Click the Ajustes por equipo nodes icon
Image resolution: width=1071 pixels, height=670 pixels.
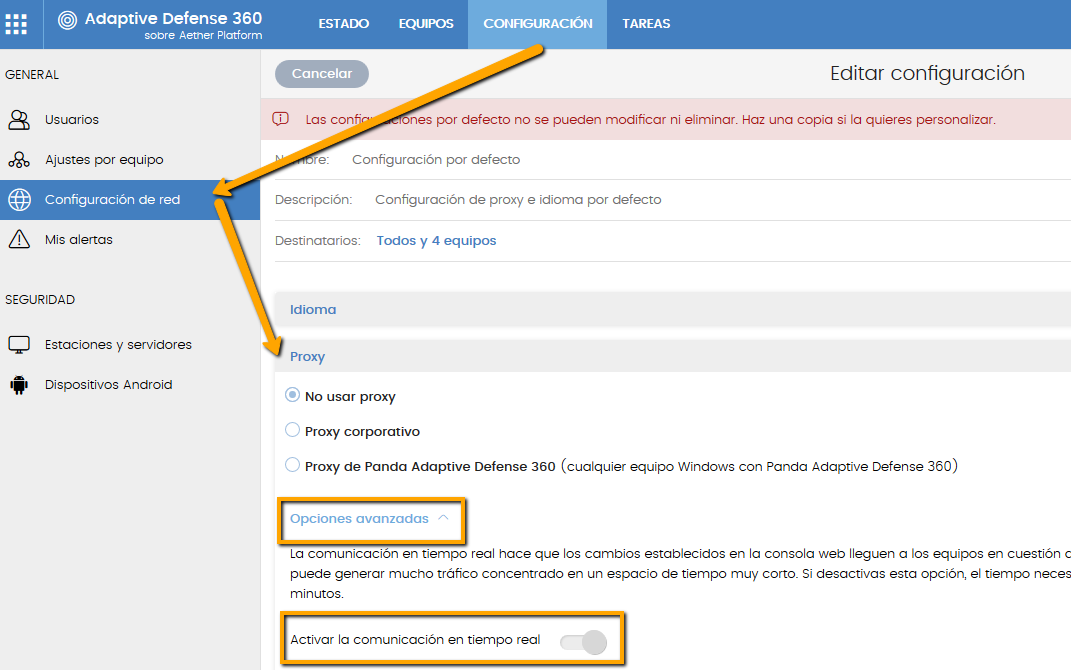pos(19,160)
